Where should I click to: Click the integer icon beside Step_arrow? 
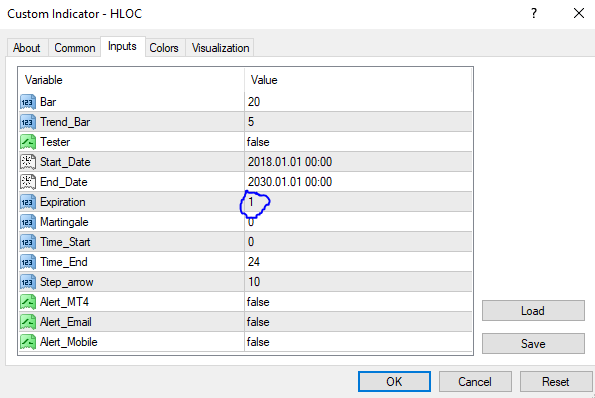(x=28, y=282)
